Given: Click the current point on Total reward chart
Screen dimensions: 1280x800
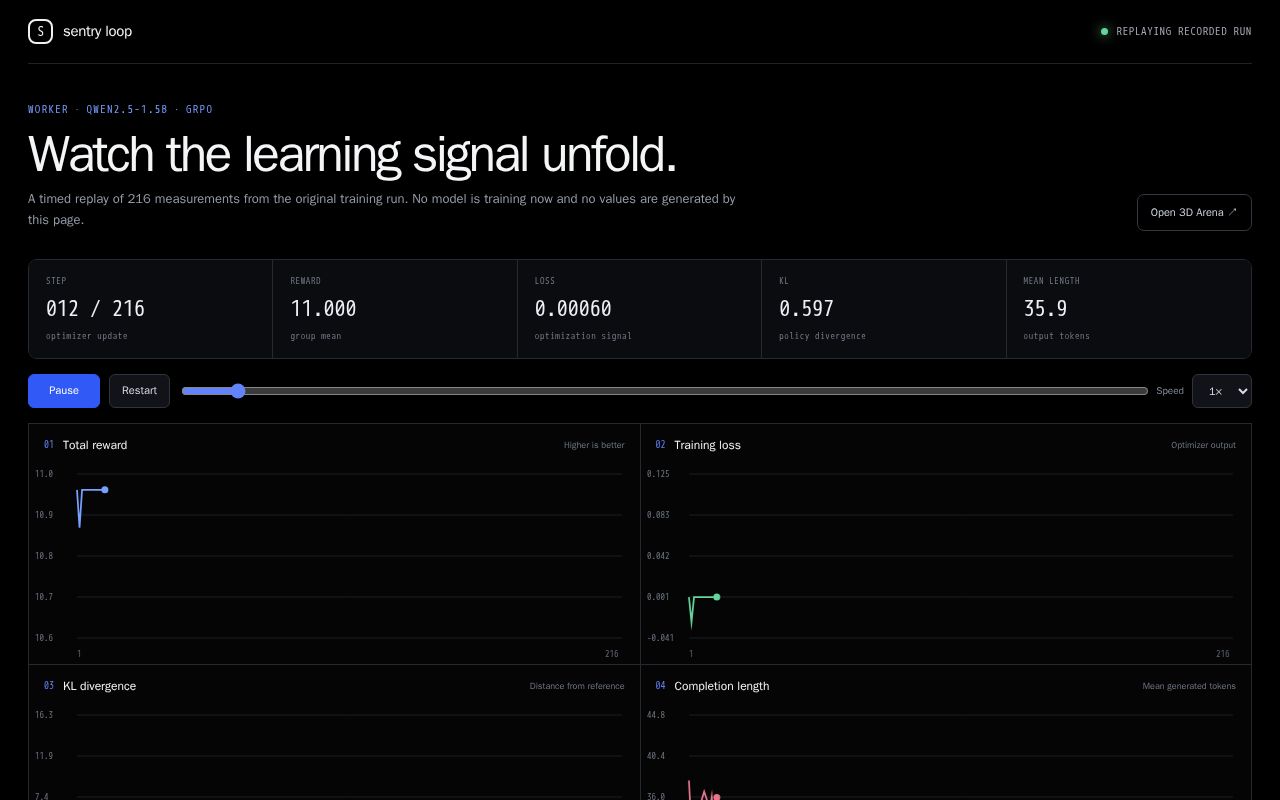Looking at the screenshot, I should (x=105, y=490).
